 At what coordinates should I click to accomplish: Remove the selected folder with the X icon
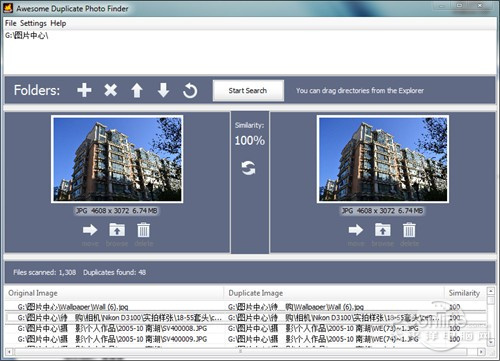(x=110, y=90)
